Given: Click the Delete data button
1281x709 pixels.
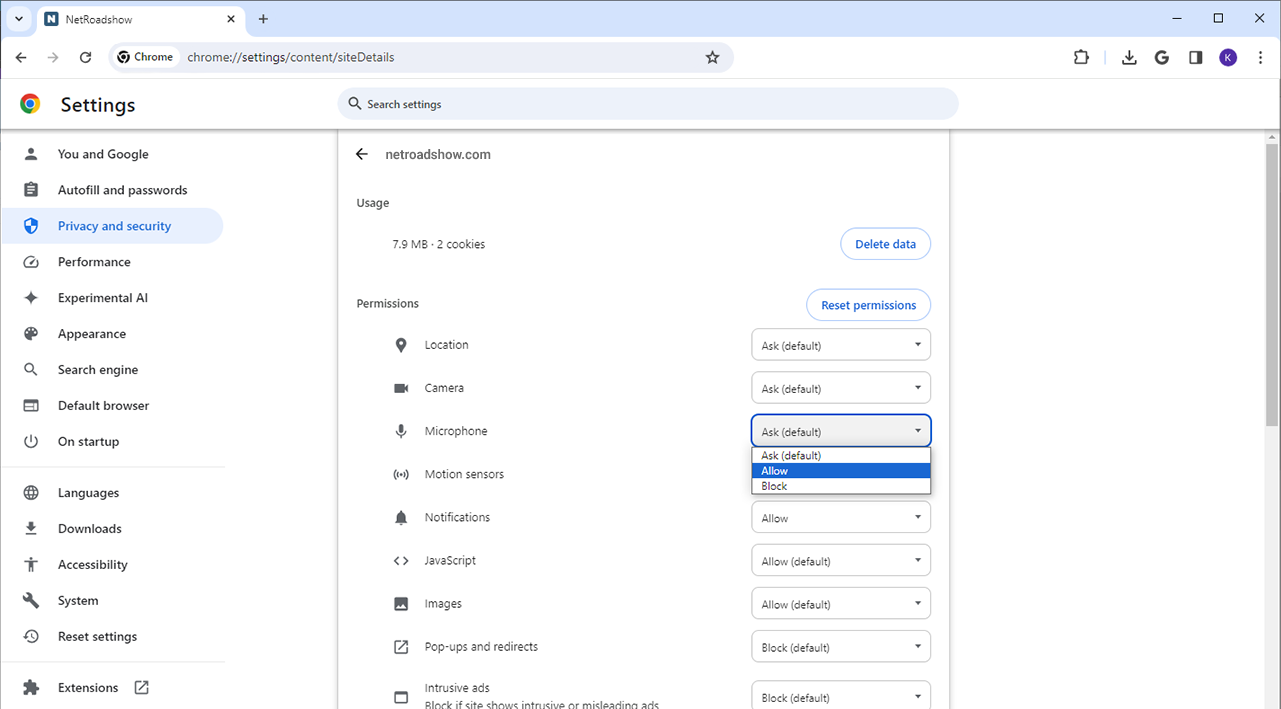Looking at the screenshot, I should [885, 243].
